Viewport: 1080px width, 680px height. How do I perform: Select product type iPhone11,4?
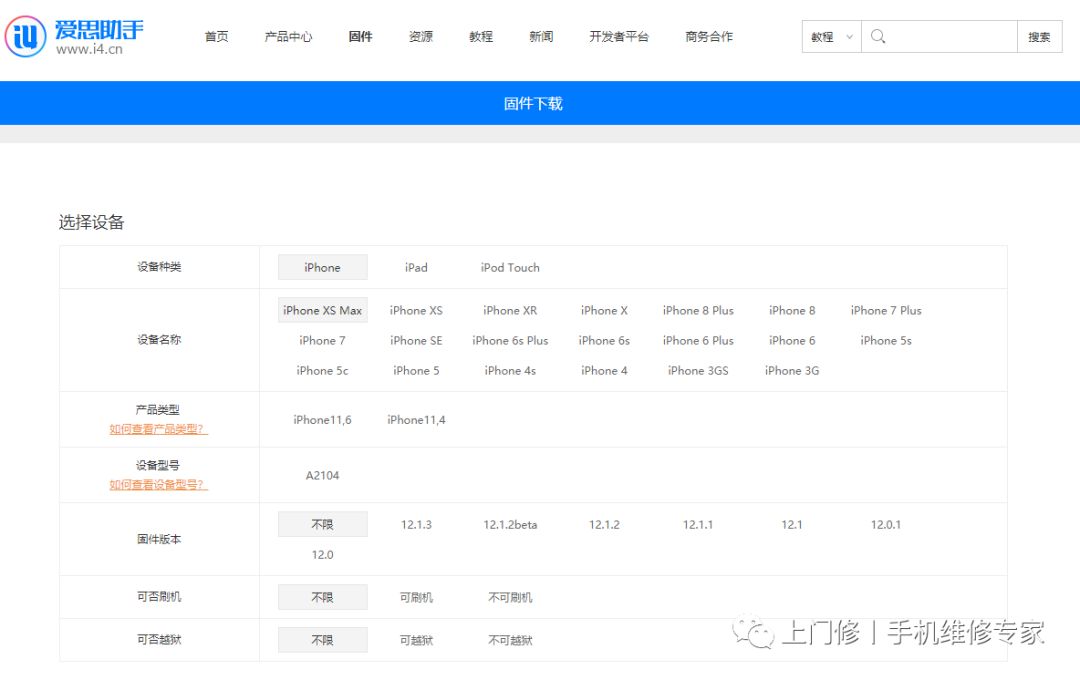416,420
